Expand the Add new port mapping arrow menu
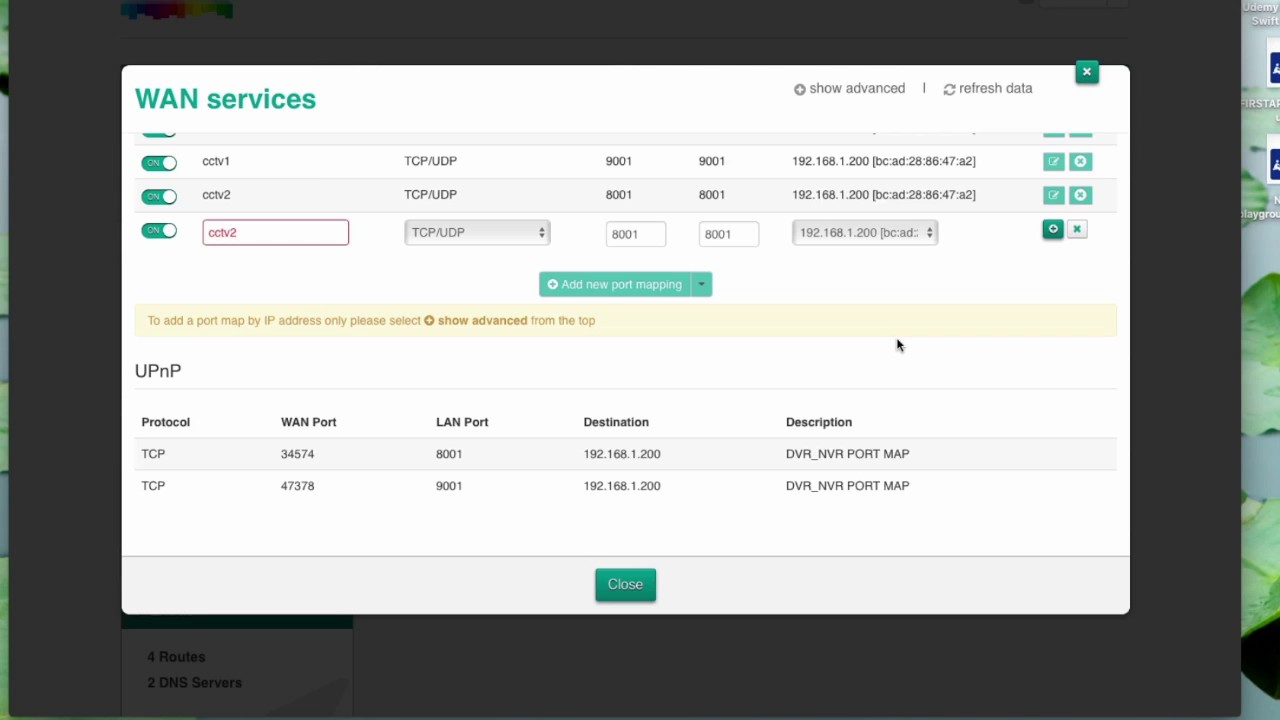The width and height of the screenshot is (1280, 720). coord(702,284)
